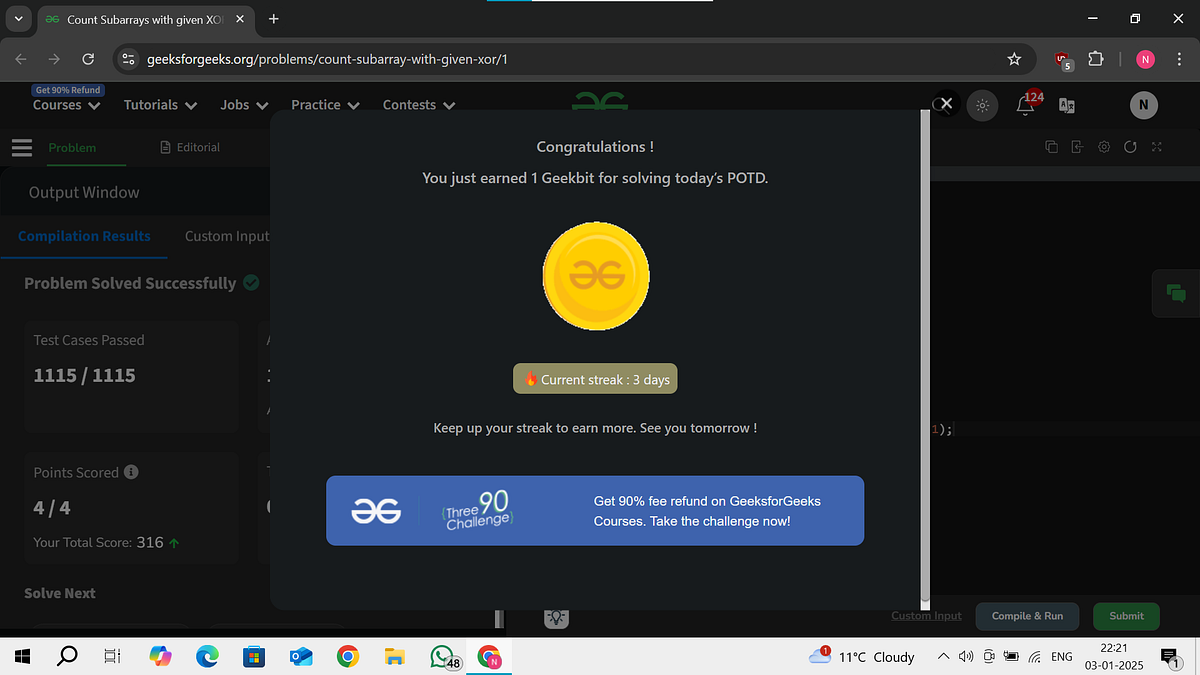Screen dimensions: 1200x675
Task: Submit the solution code
Action: click(1126, 616)
